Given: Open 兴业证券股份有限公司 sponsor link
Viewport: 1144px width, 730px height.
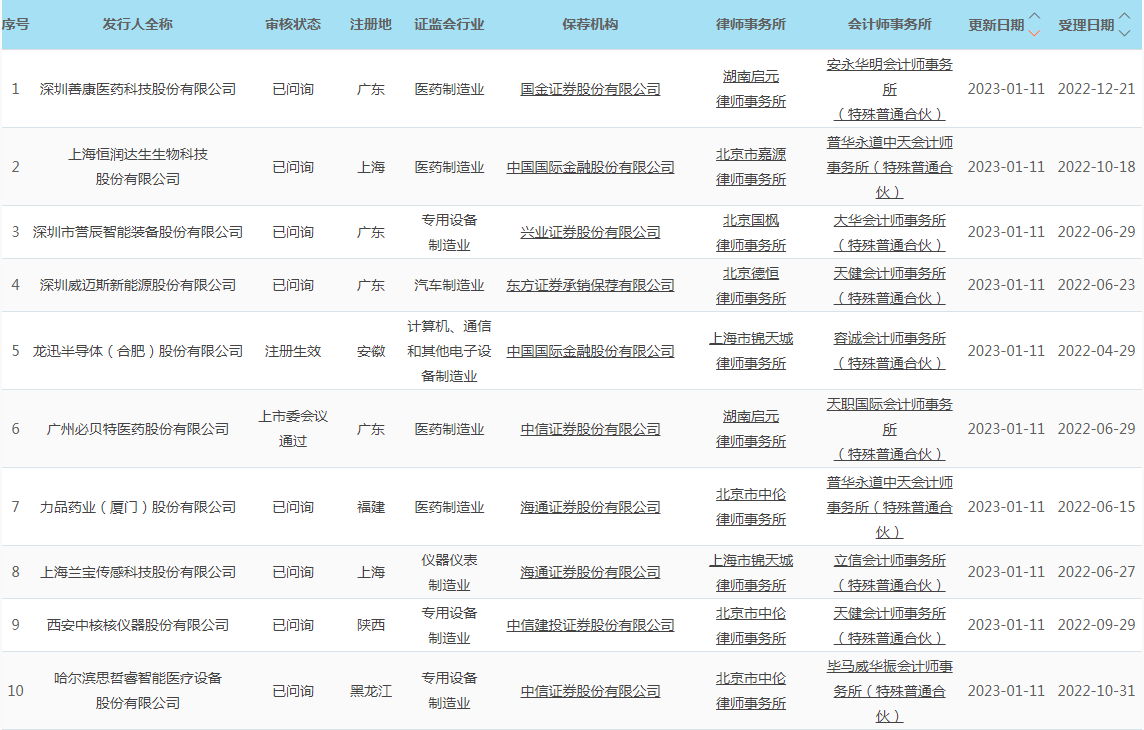Looking at the screenshot, I should (590, 232).
